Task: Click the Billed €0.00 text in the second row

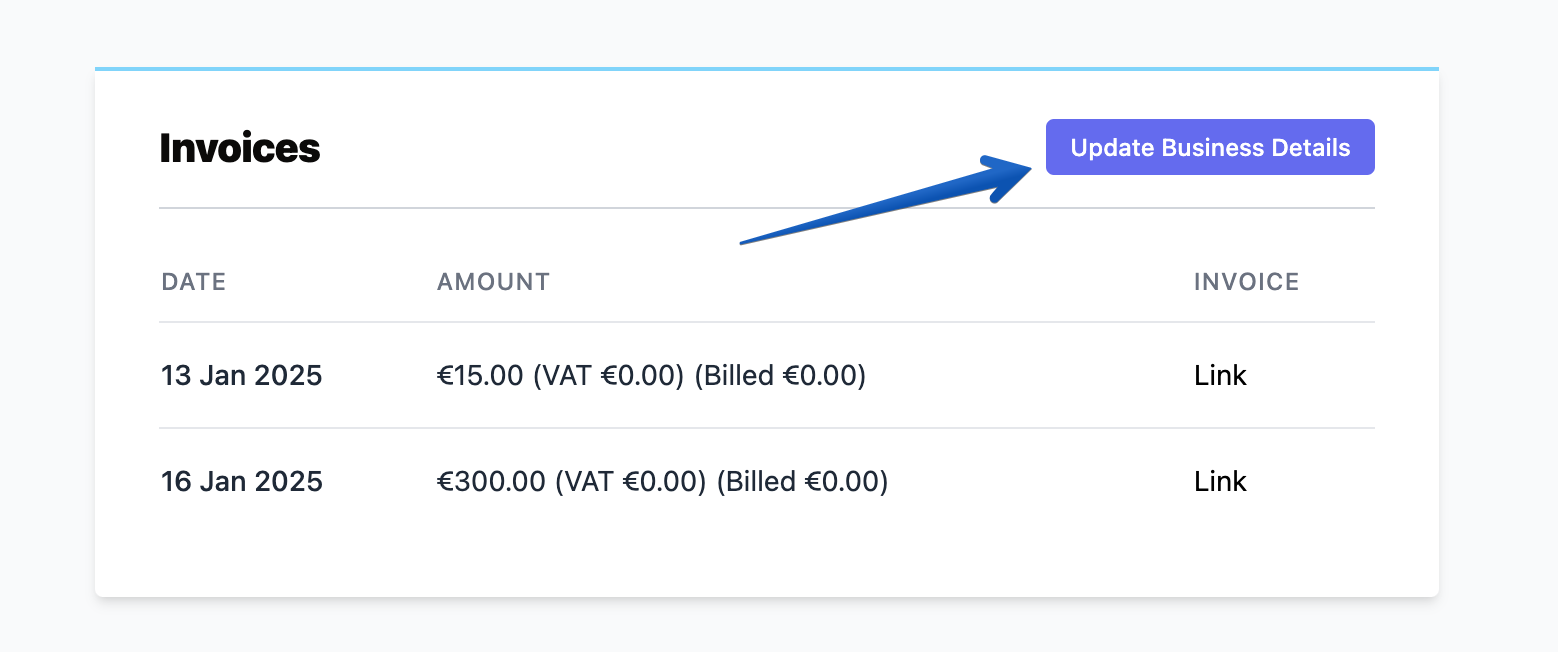Action: (x=801, y=481)
